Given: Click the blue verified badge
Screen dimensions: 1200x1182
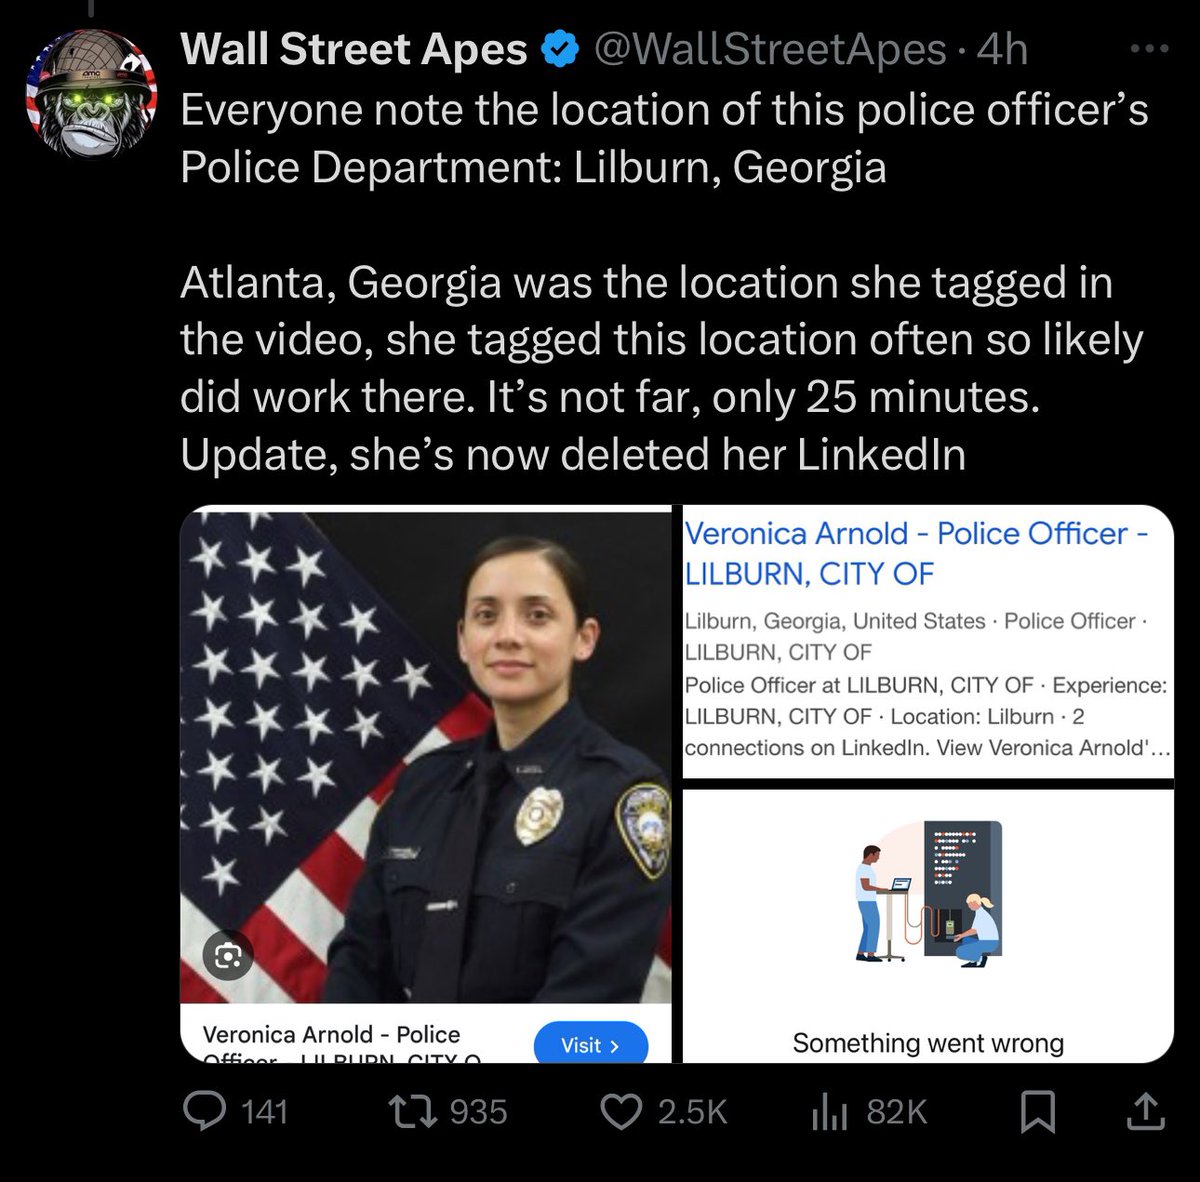Looking at the screenshot, I should [561, 49].
